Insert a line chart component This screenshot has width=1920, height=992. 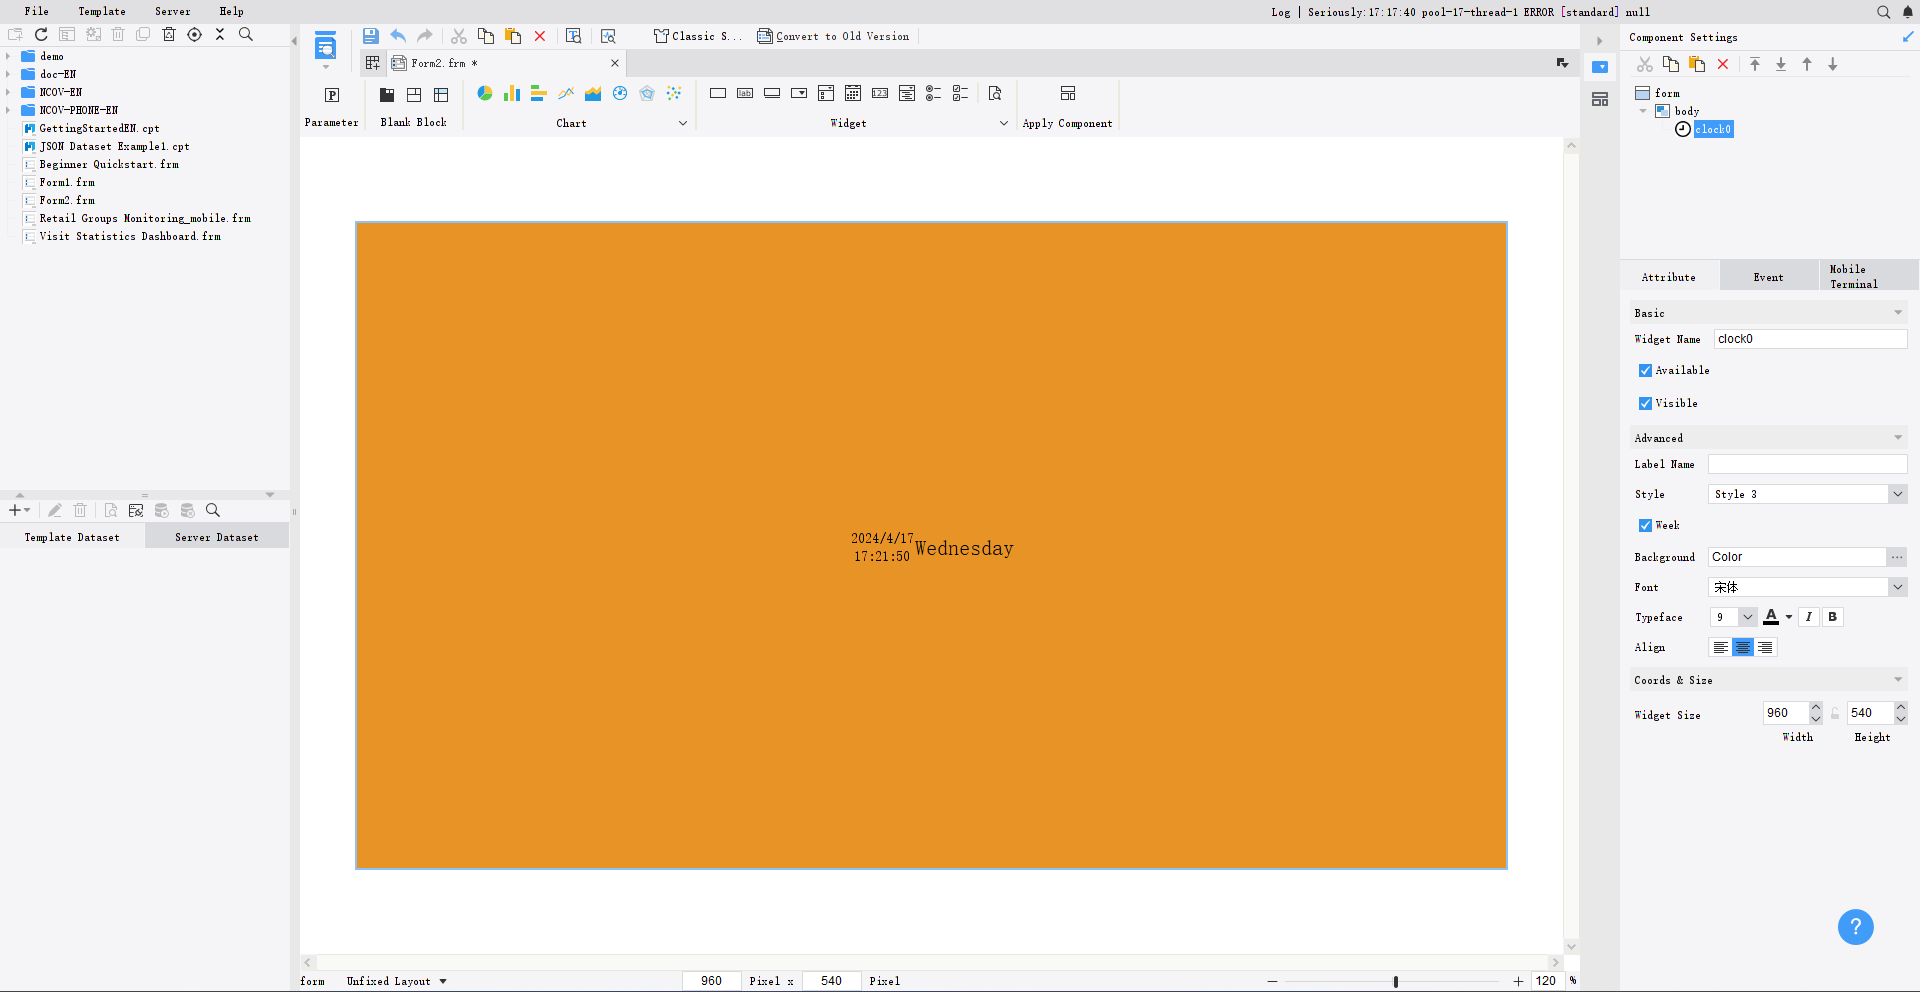pos(566,93)
